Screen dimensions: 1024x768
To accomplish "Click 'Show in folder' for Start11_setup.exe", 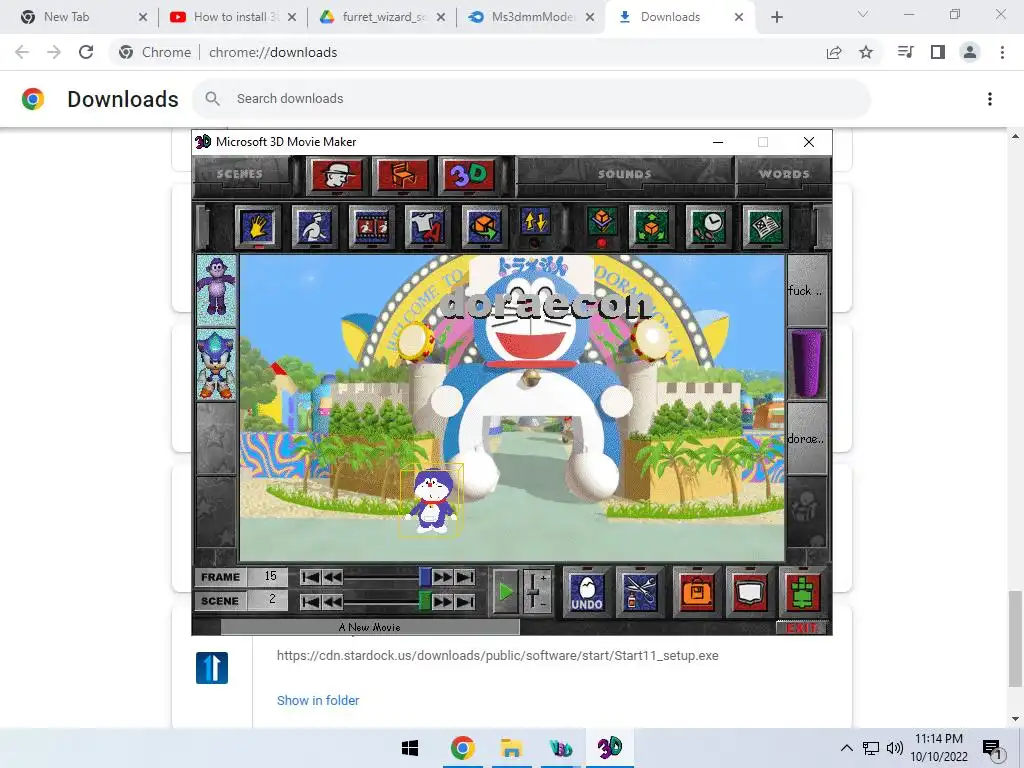I will (318, 700).
